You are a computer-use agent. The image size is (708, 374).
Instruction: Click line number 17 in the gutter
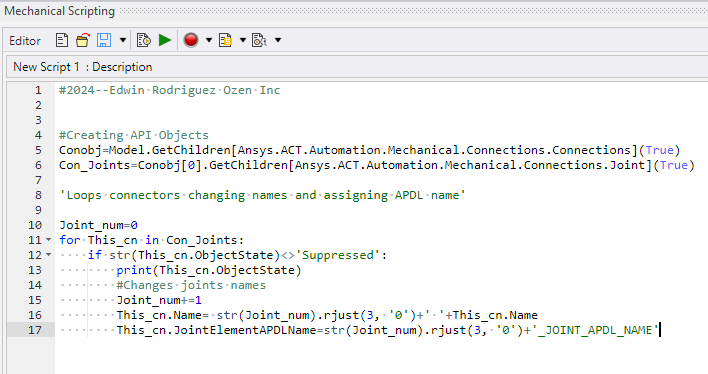[35, 330]
